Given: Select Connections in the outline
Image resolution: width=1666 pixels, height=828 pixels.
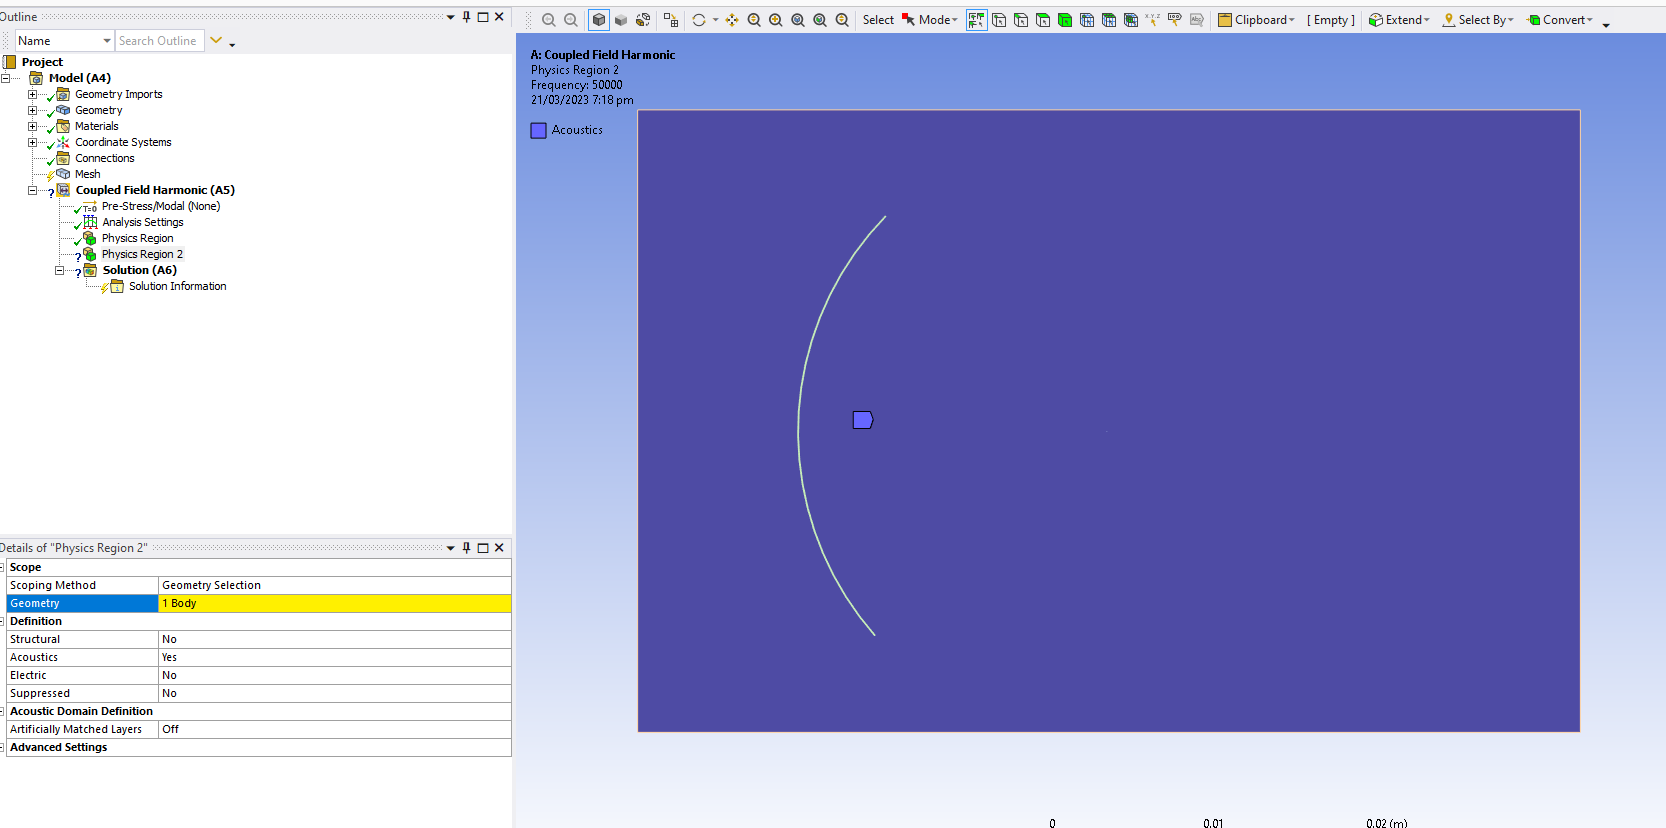Looking at the screenshot, I should pyautogui.click(x=105, y=158).
